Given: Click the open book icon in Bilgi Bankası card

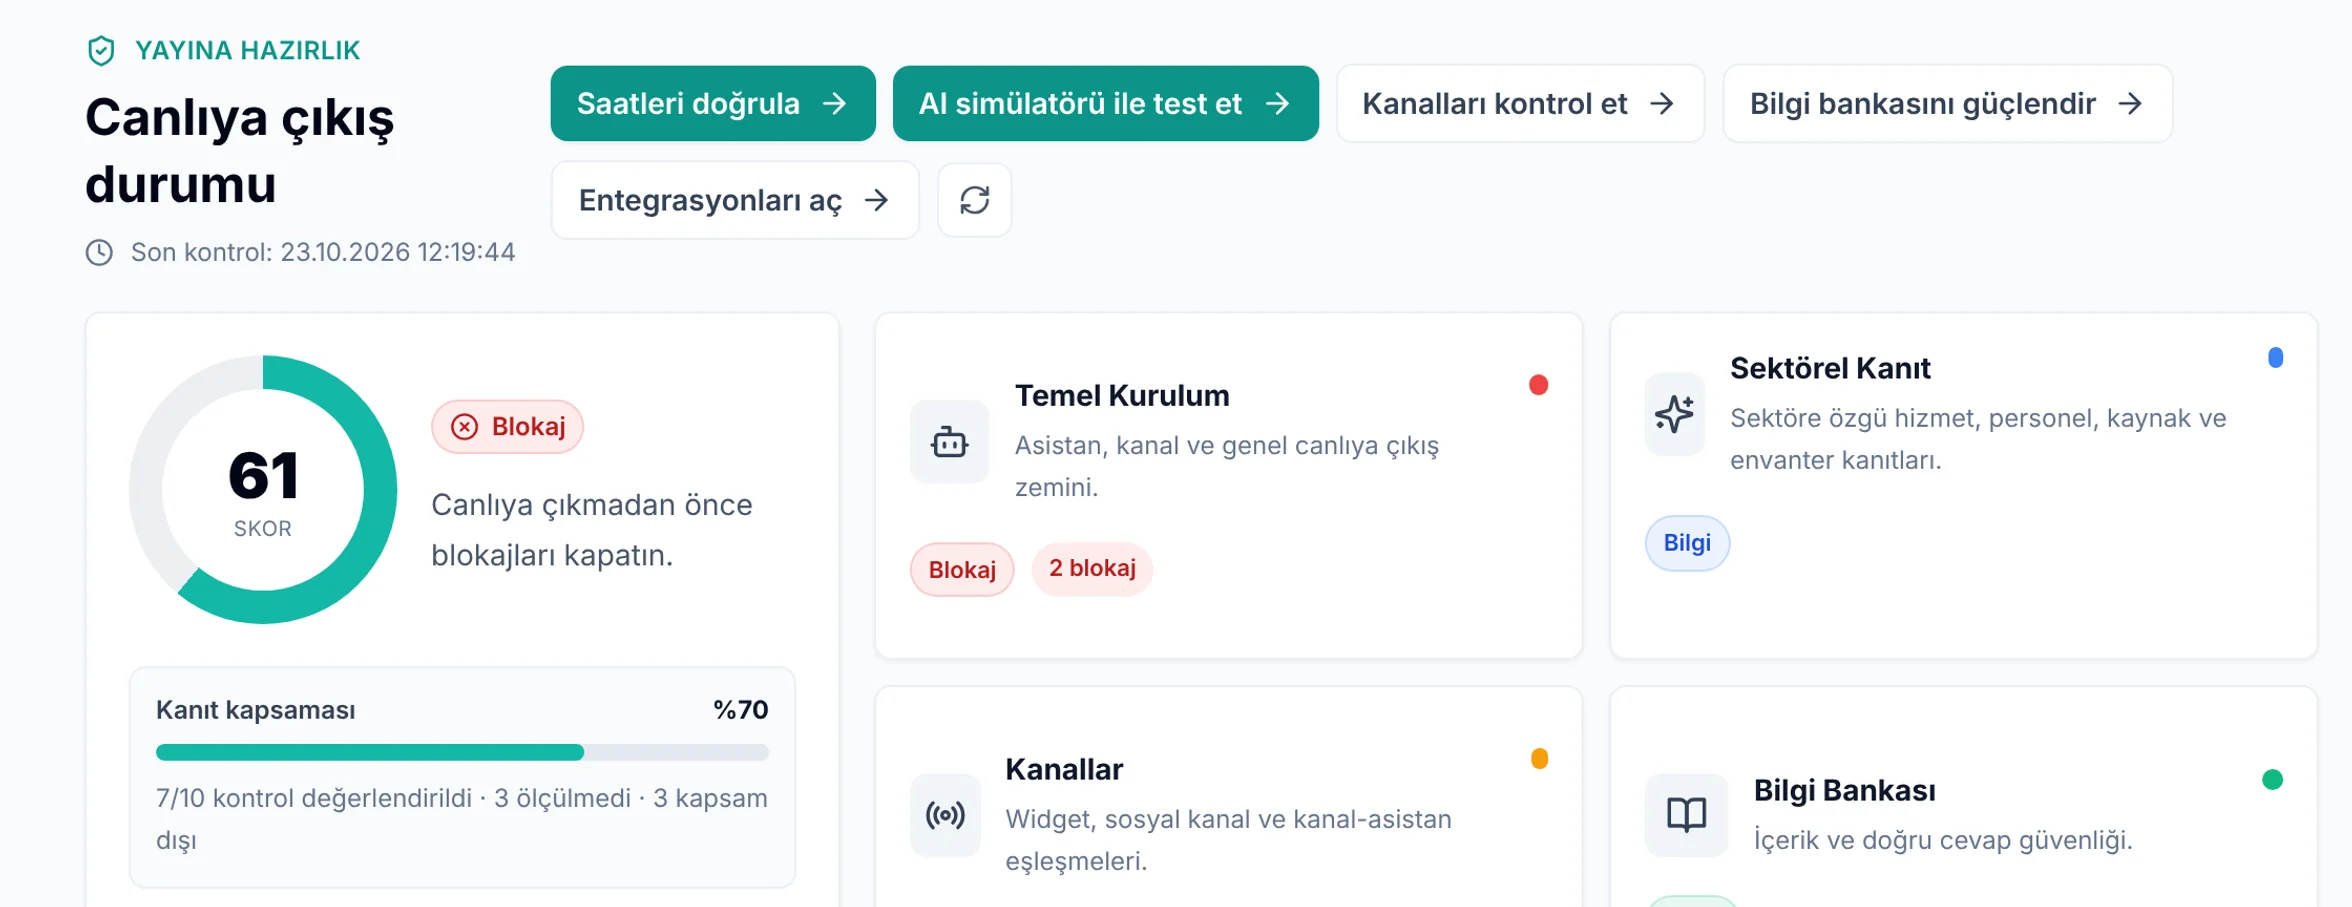Looking at the screenshot, I should (x=1686, y=815).
